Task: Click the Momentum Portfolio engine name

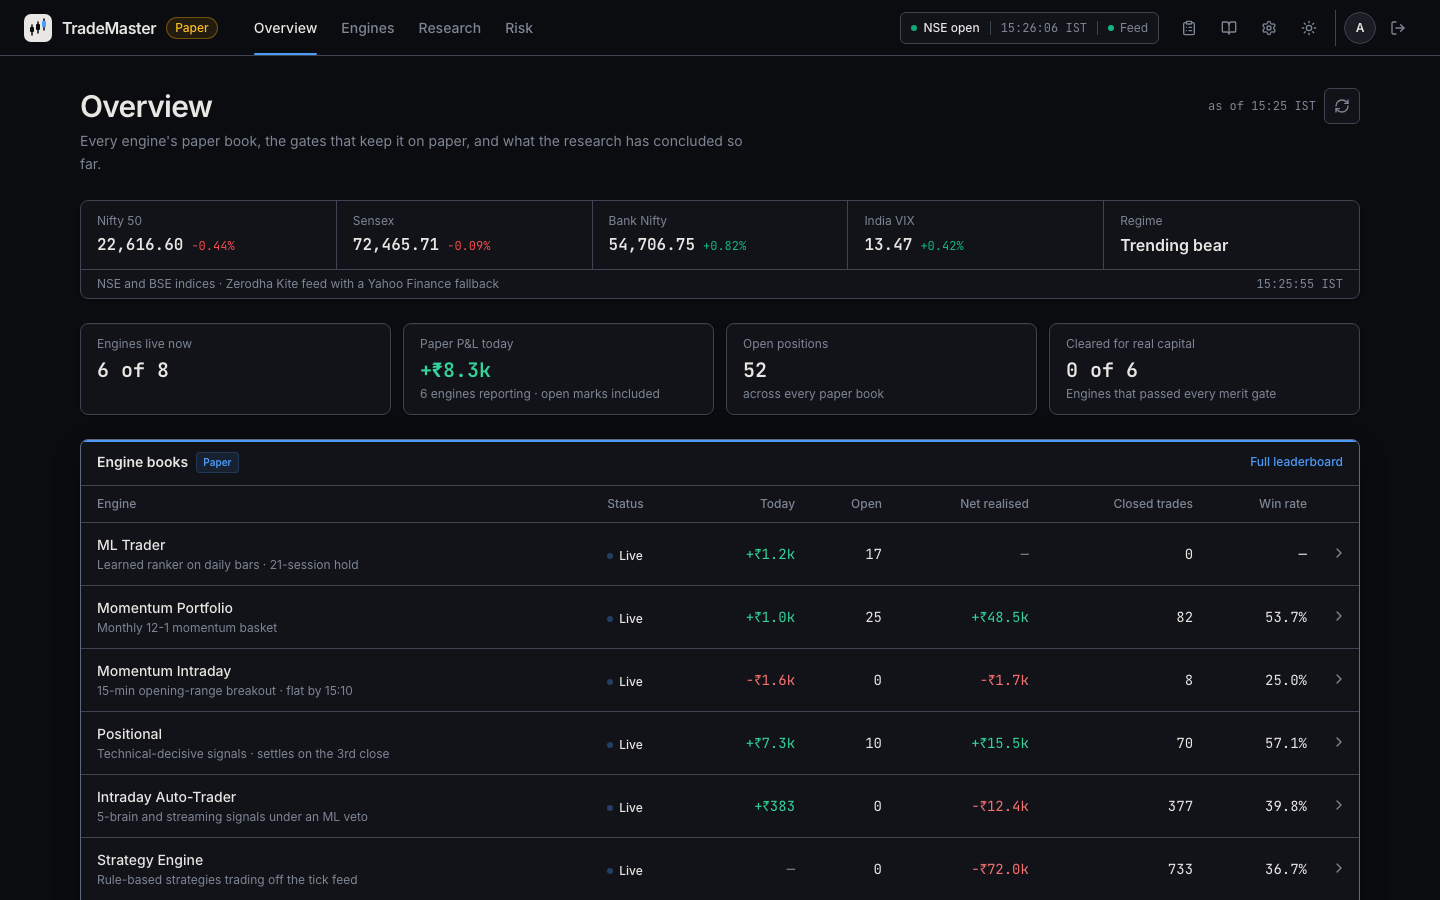Action: coord(165,608)
